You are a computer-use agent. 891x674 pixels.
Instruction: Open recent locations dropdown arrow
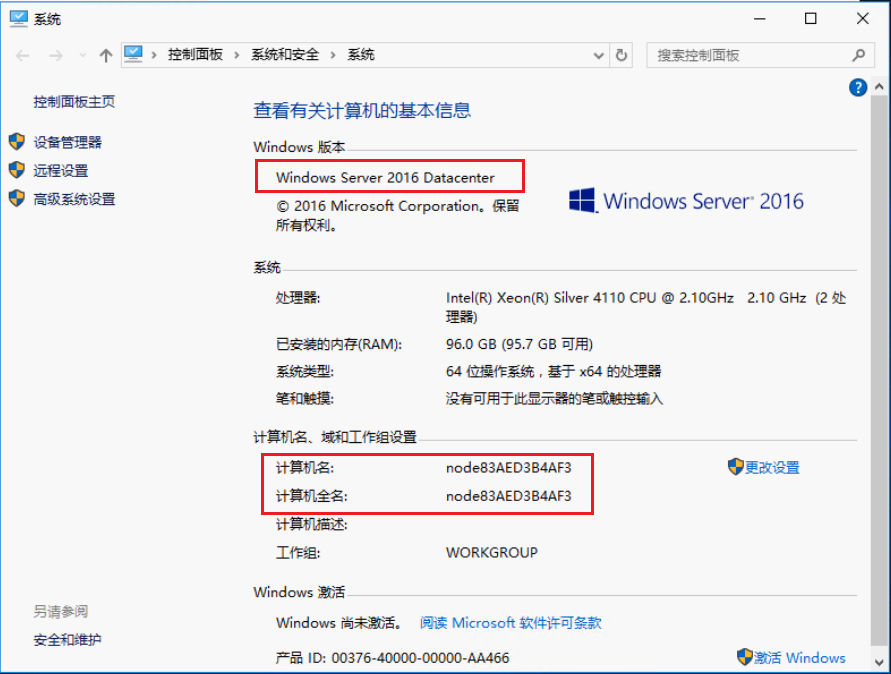(x=83, y=56)
